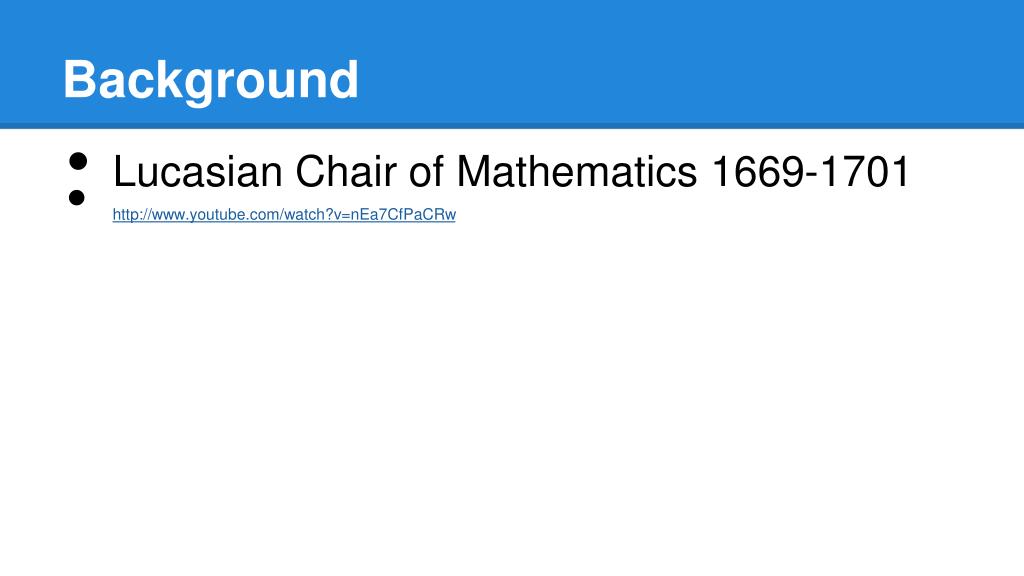This screenshot has height=576, width=1024.
Task: Select the first bullet point marker
Action: point(78,161)
